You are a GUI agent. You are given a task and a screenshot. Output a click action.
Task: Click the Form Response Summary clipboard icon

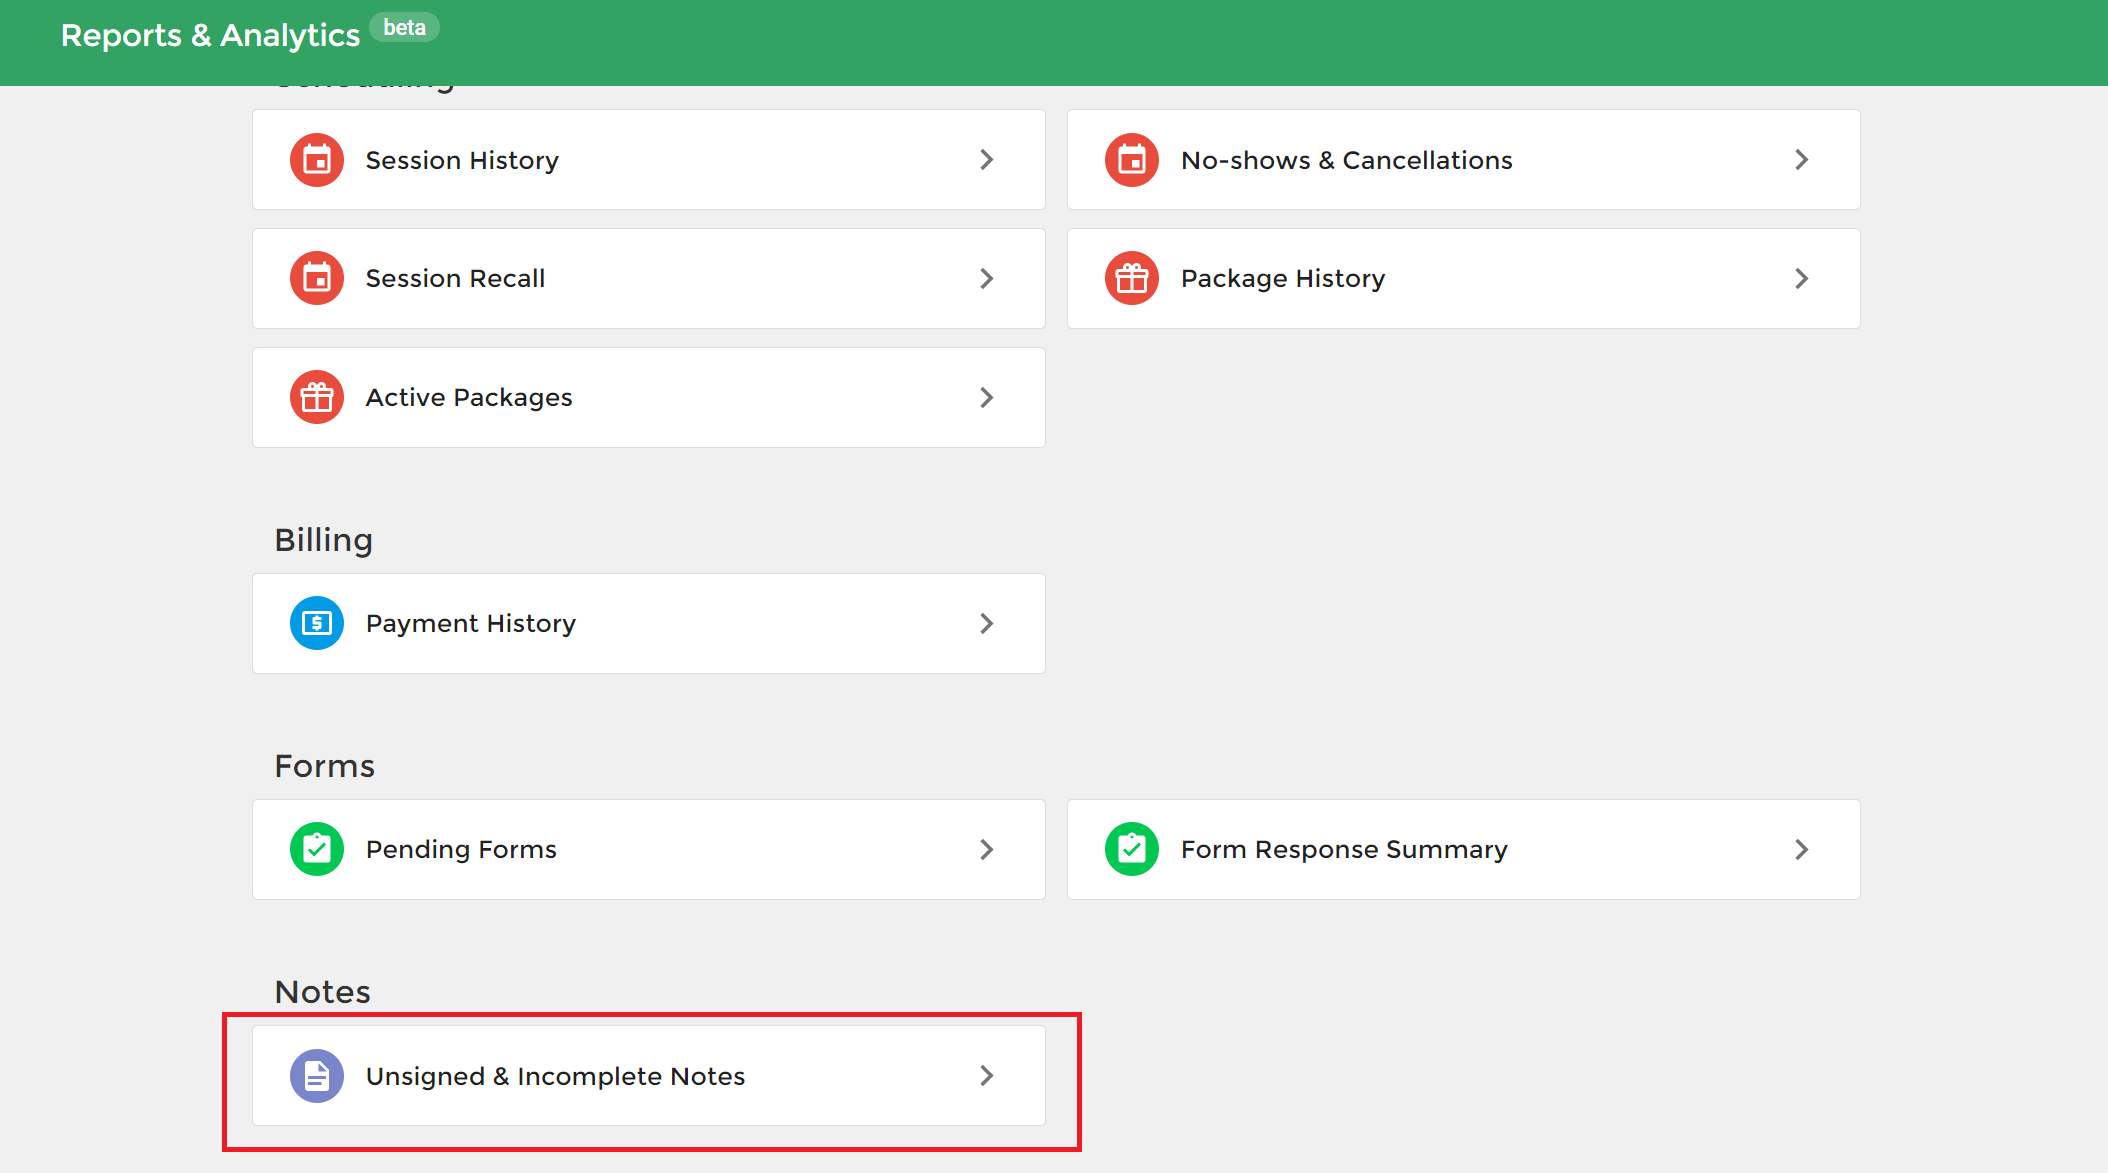tap(1132, 849)
